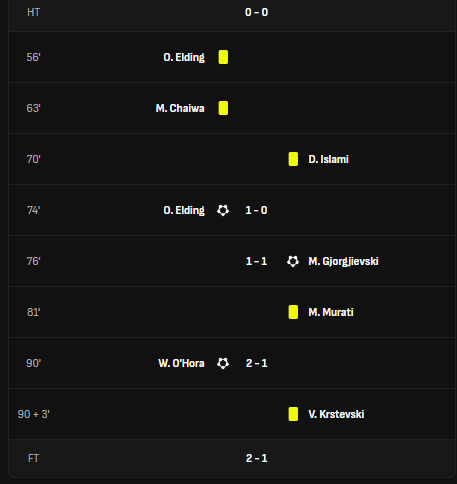Click the goal ball icon next to W. O'Hora
The width and height of the screenshot is (457, 484).
223,363
